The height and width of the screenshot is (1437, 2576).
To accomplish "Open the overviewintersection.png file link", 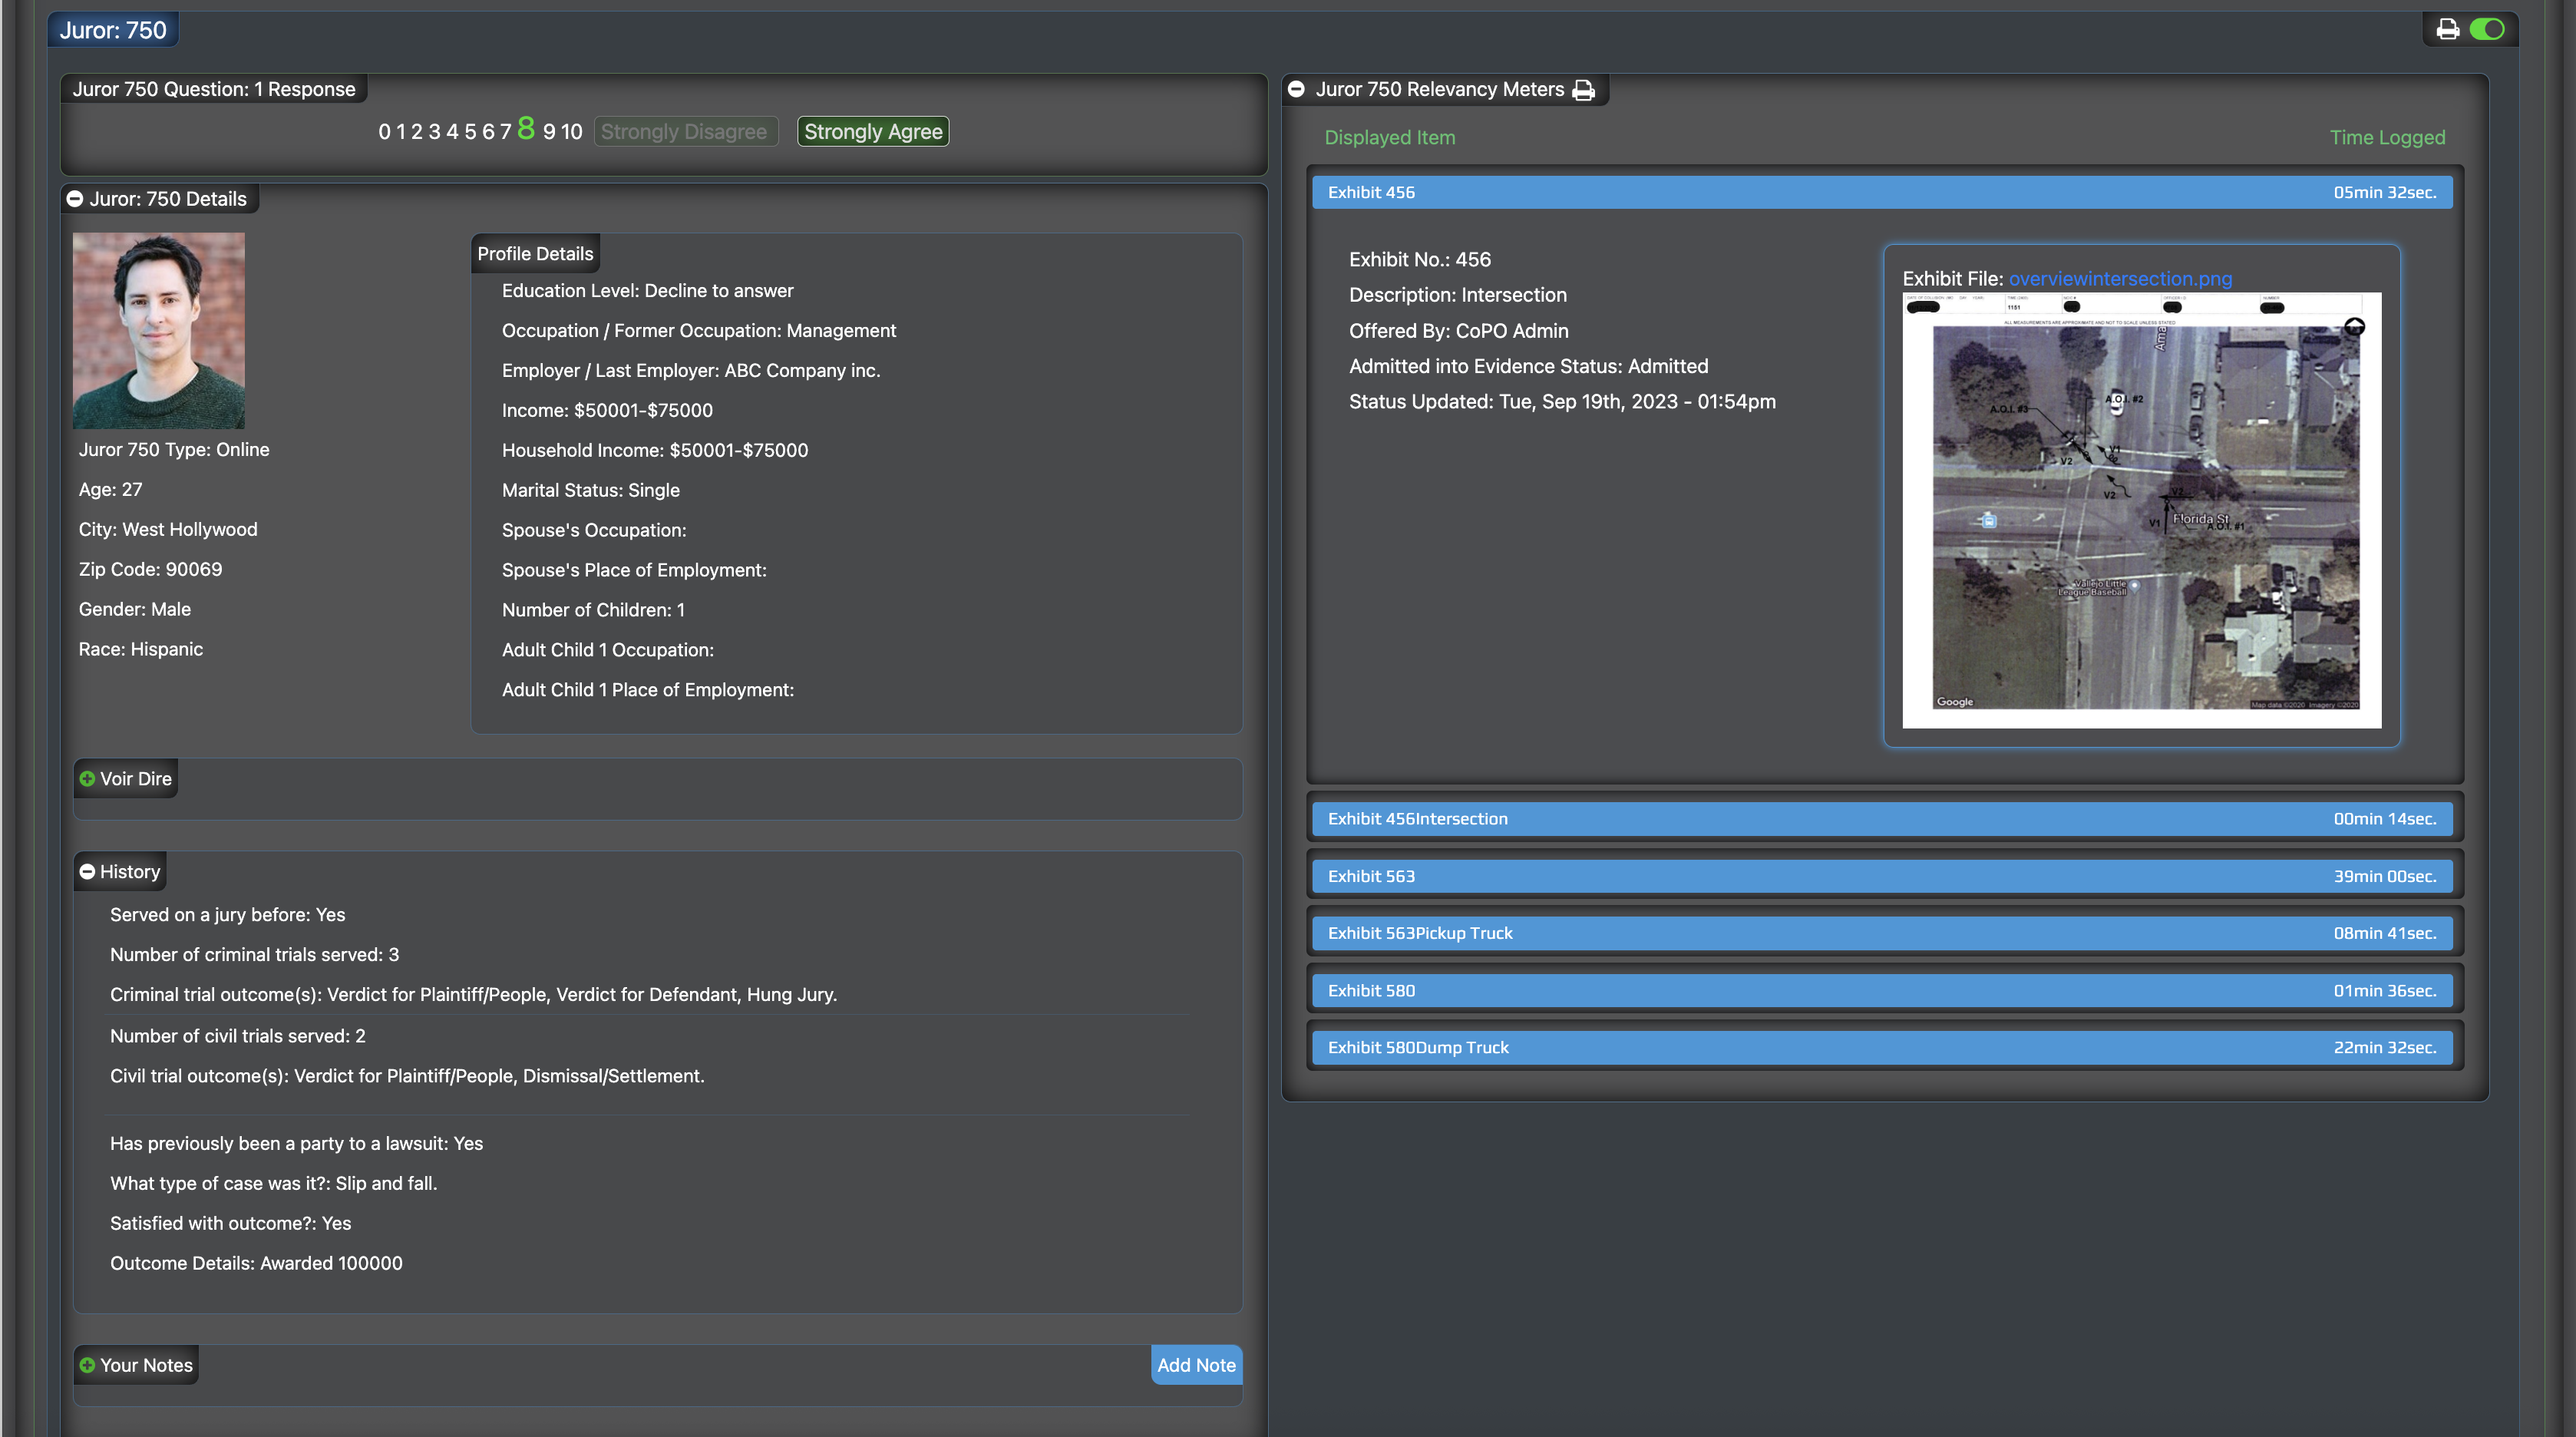I will 2119,279.
